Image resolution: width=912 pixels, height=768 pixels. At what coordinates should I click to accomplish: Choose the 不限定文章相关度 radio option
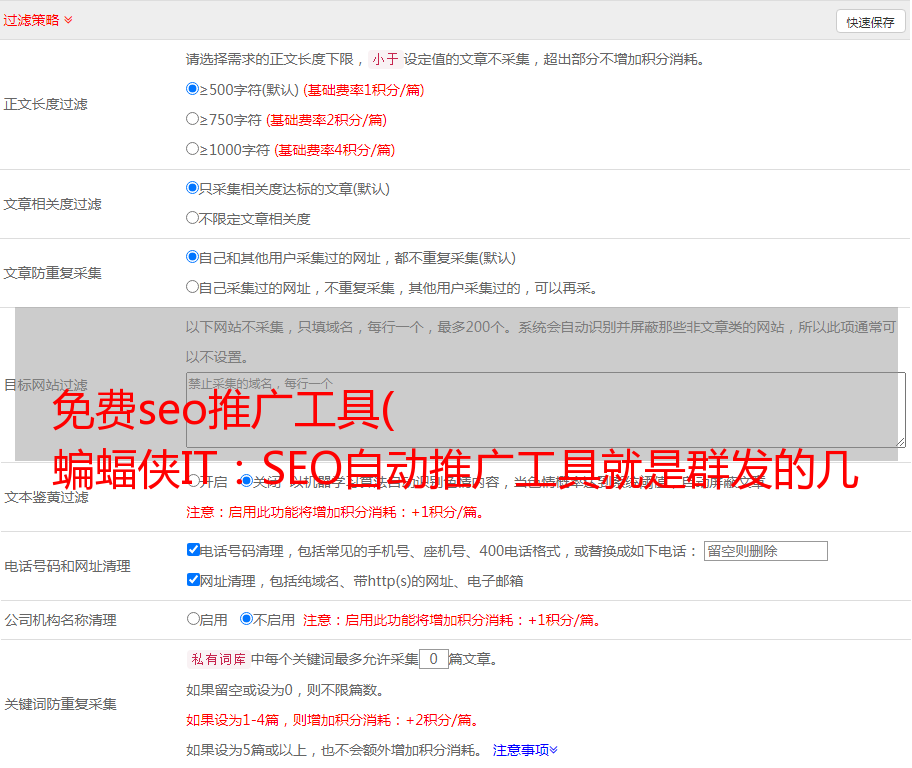[x=192, y=218]
